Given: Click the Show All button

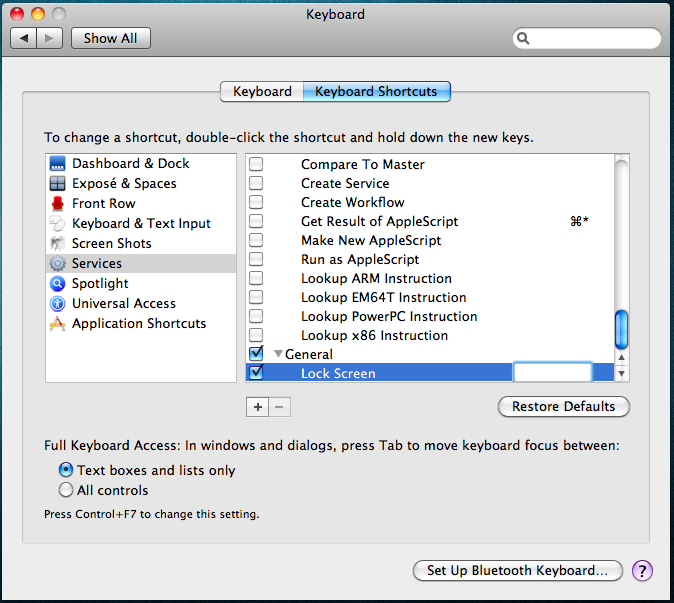Looking at the screenshot, I should 111,38.
